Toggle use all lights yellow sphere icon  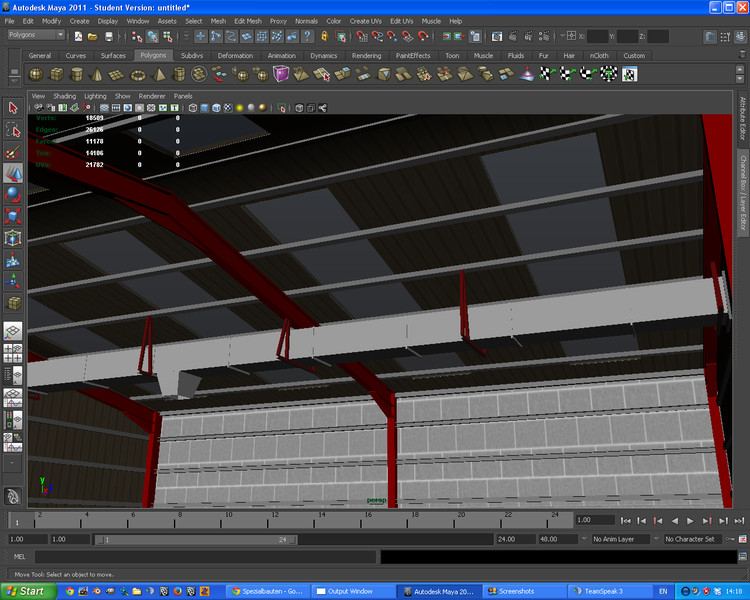[x=240, y=108]
